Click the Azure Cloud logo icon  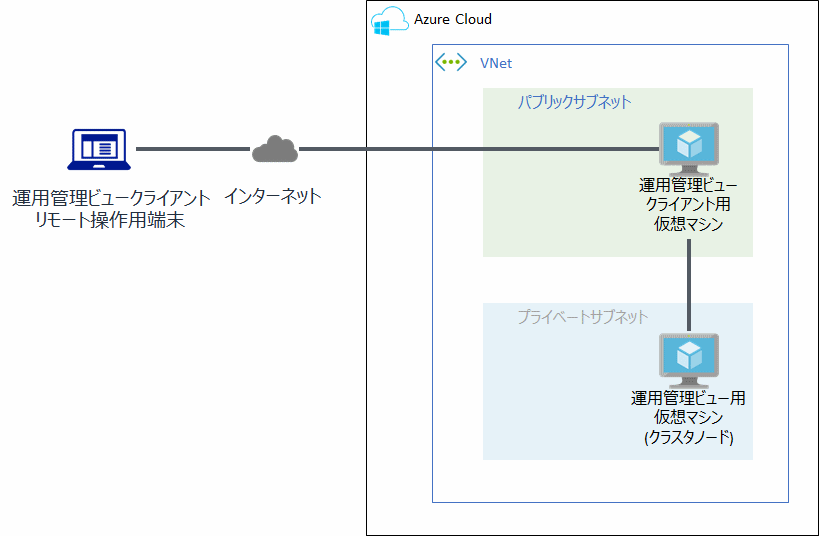click(x=390, y=21)
